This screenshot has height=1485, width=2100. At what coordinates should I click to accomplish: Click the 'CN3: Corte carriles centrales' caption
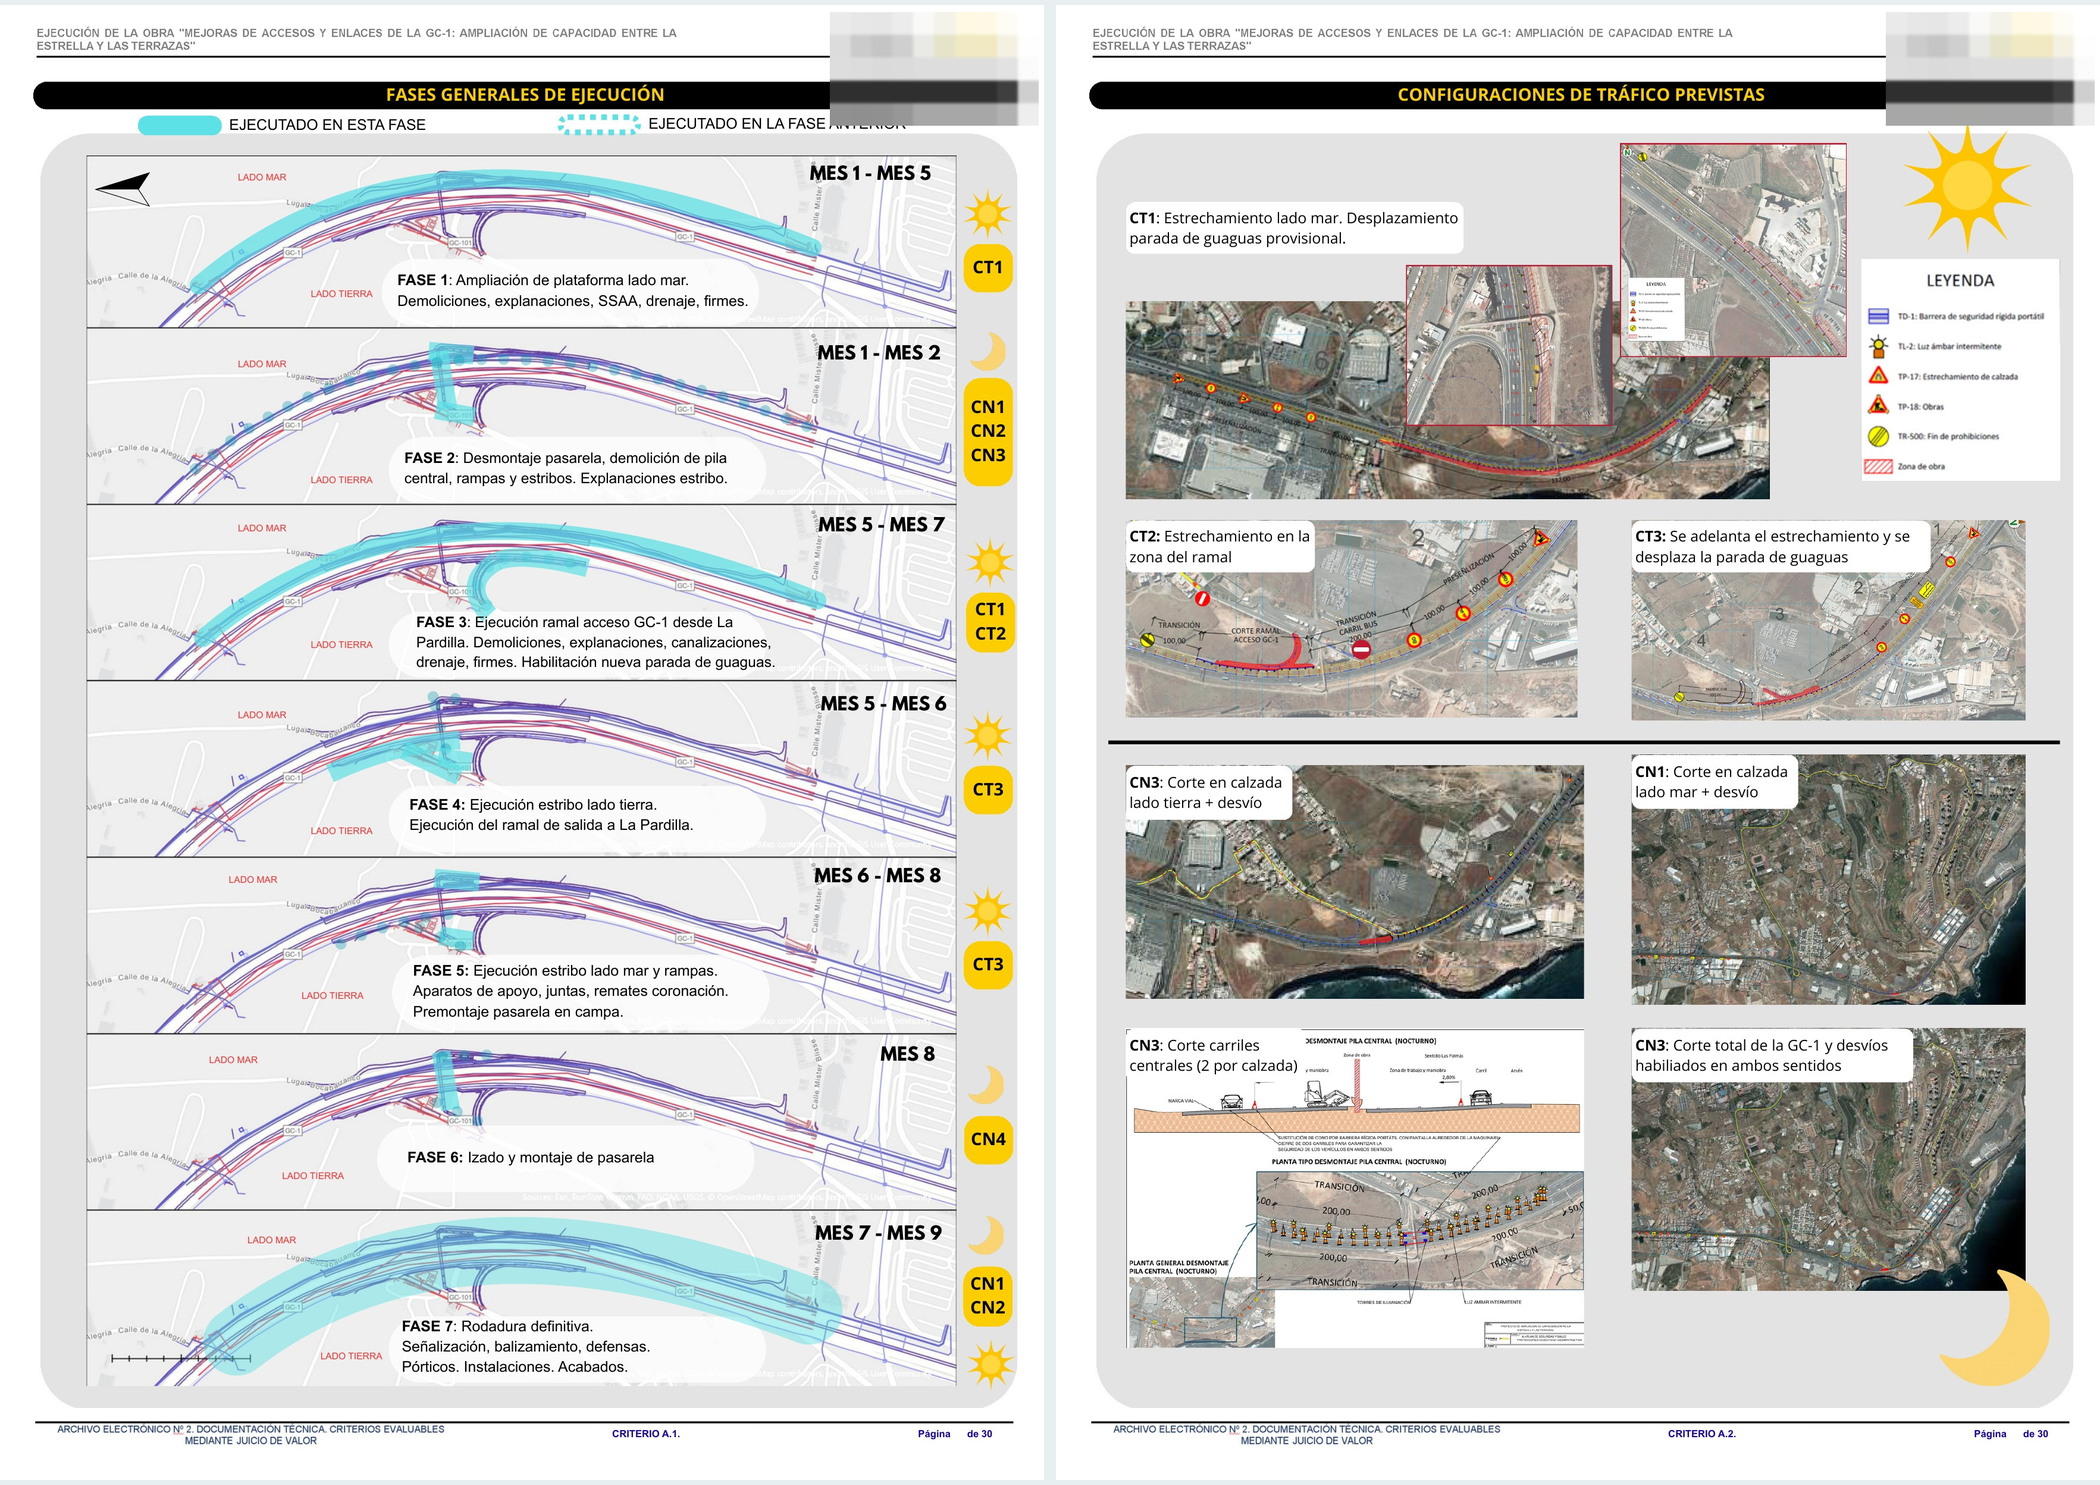pos(1214,1056)
